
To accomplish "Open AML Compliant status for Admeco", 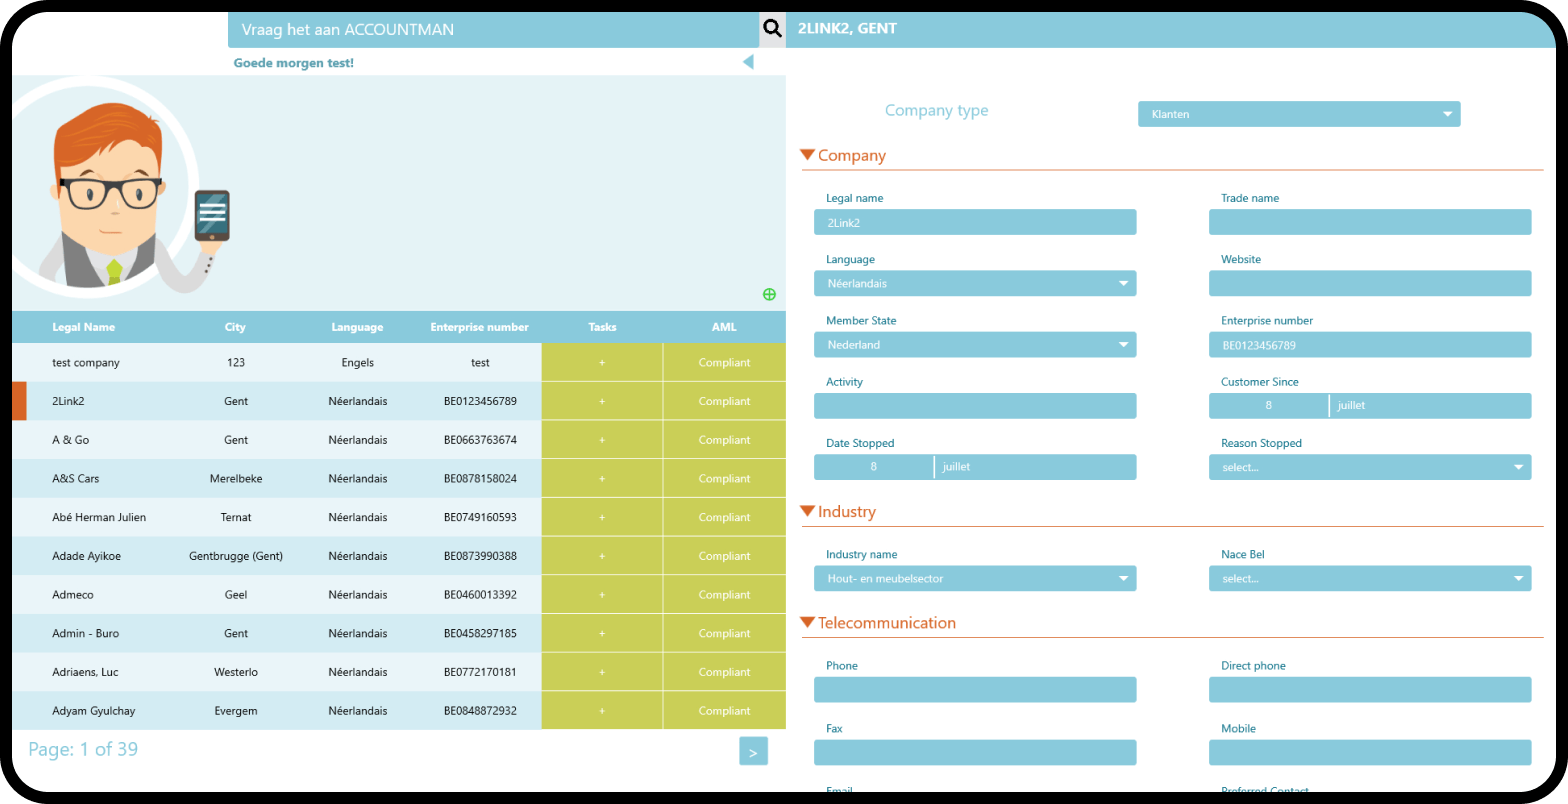I will [724, 595].
